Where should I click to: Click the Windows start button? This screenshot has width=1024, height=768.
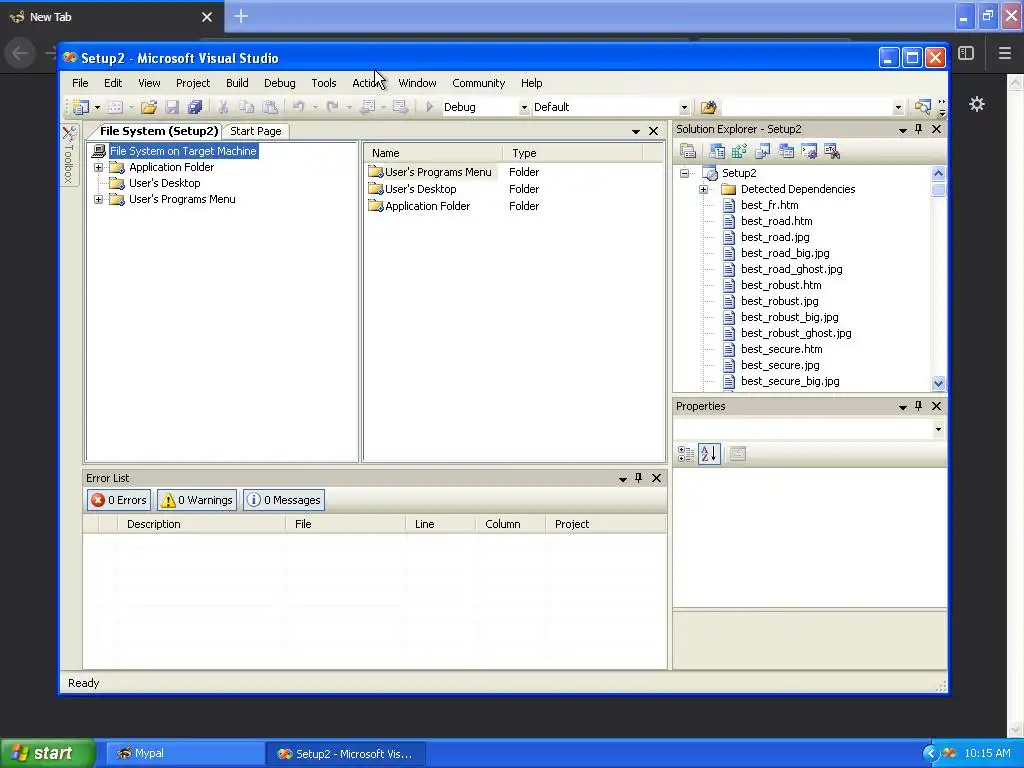48,753
